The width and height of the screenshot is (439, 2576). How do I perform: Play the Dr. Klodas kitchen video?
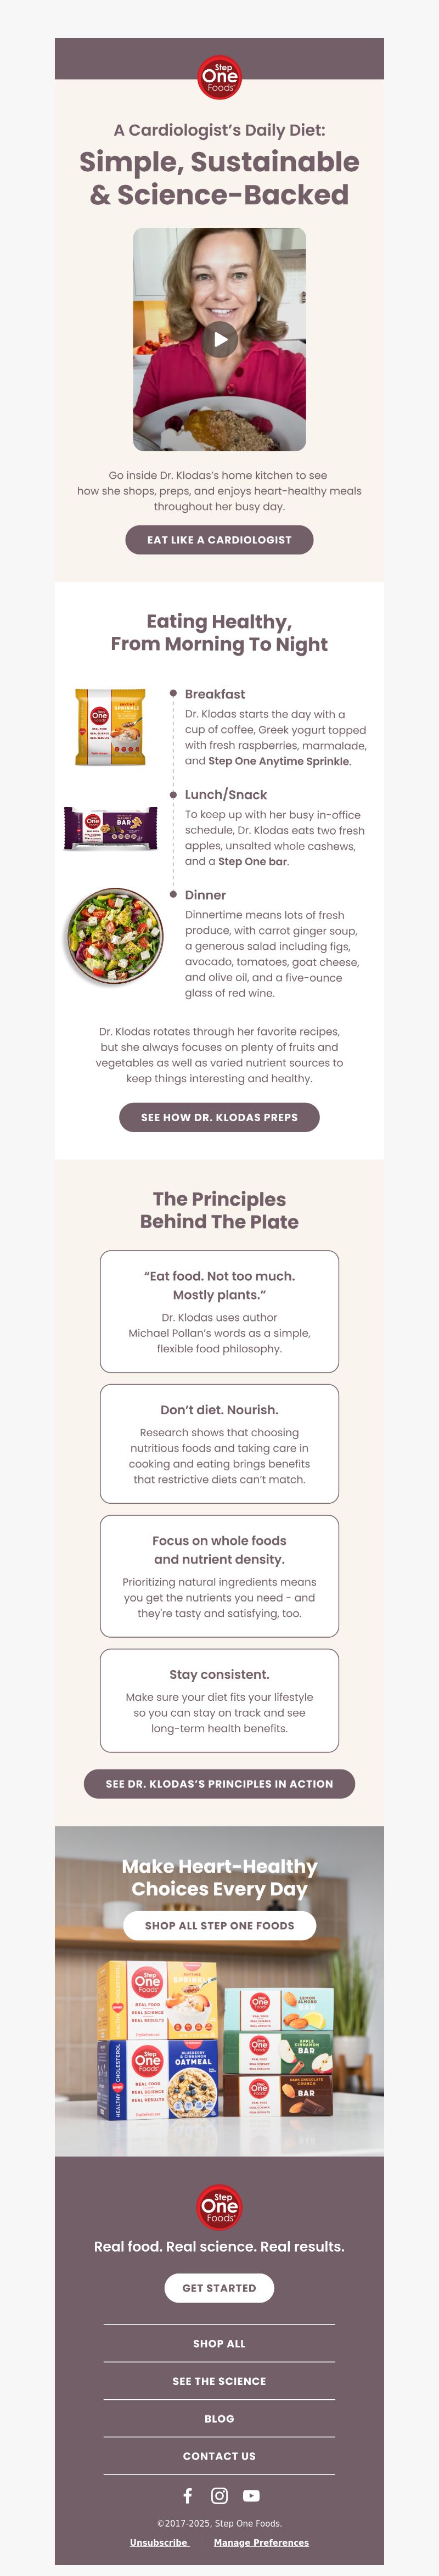[219, 339]
